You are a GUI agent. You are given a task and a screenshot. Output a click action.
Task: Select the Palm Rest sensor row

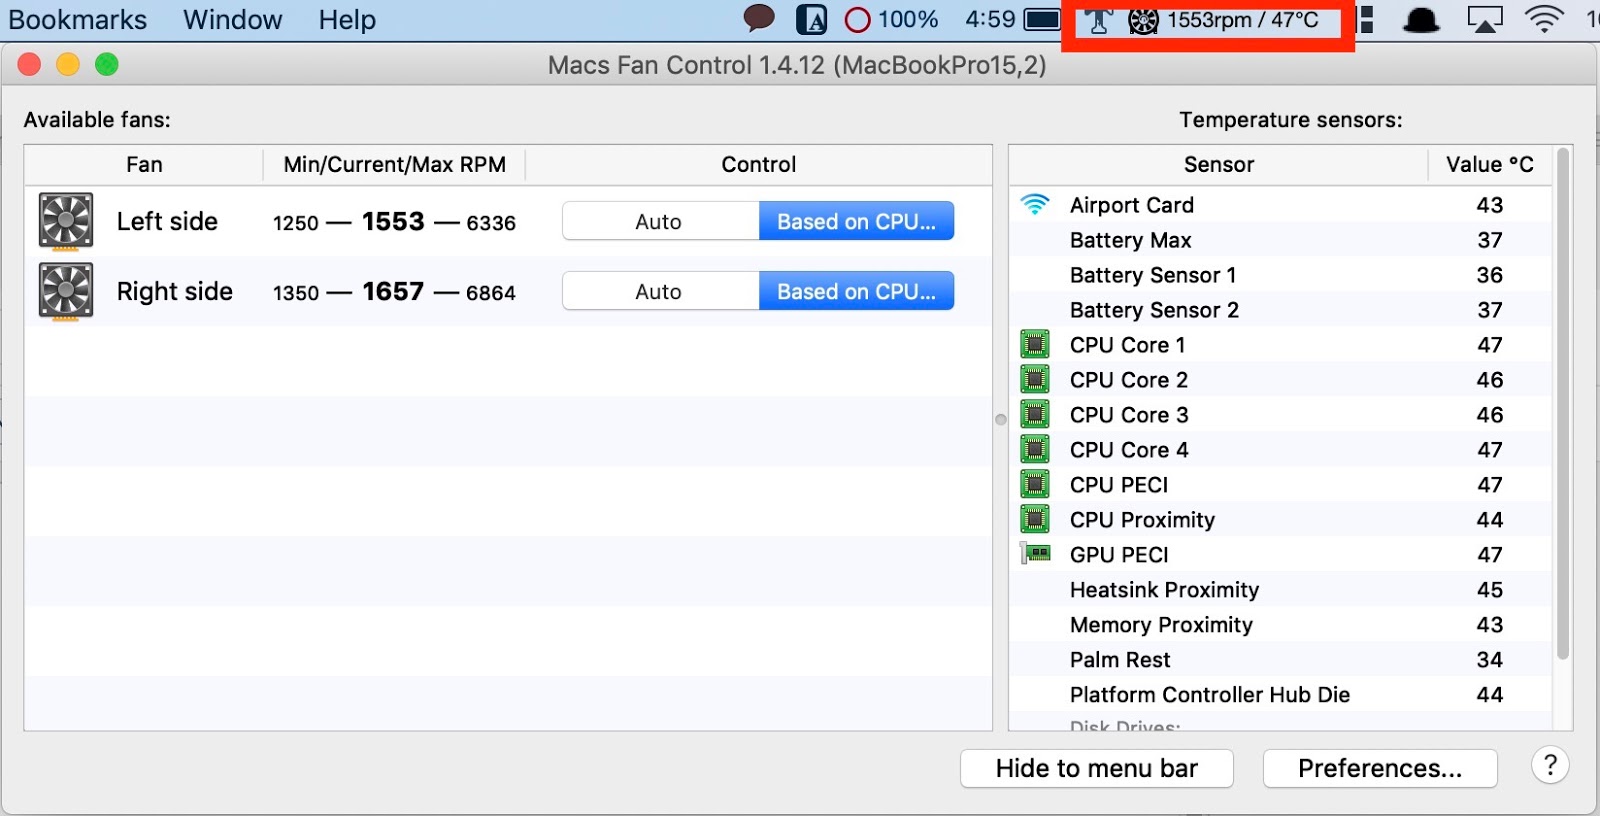click(1280, 660)
